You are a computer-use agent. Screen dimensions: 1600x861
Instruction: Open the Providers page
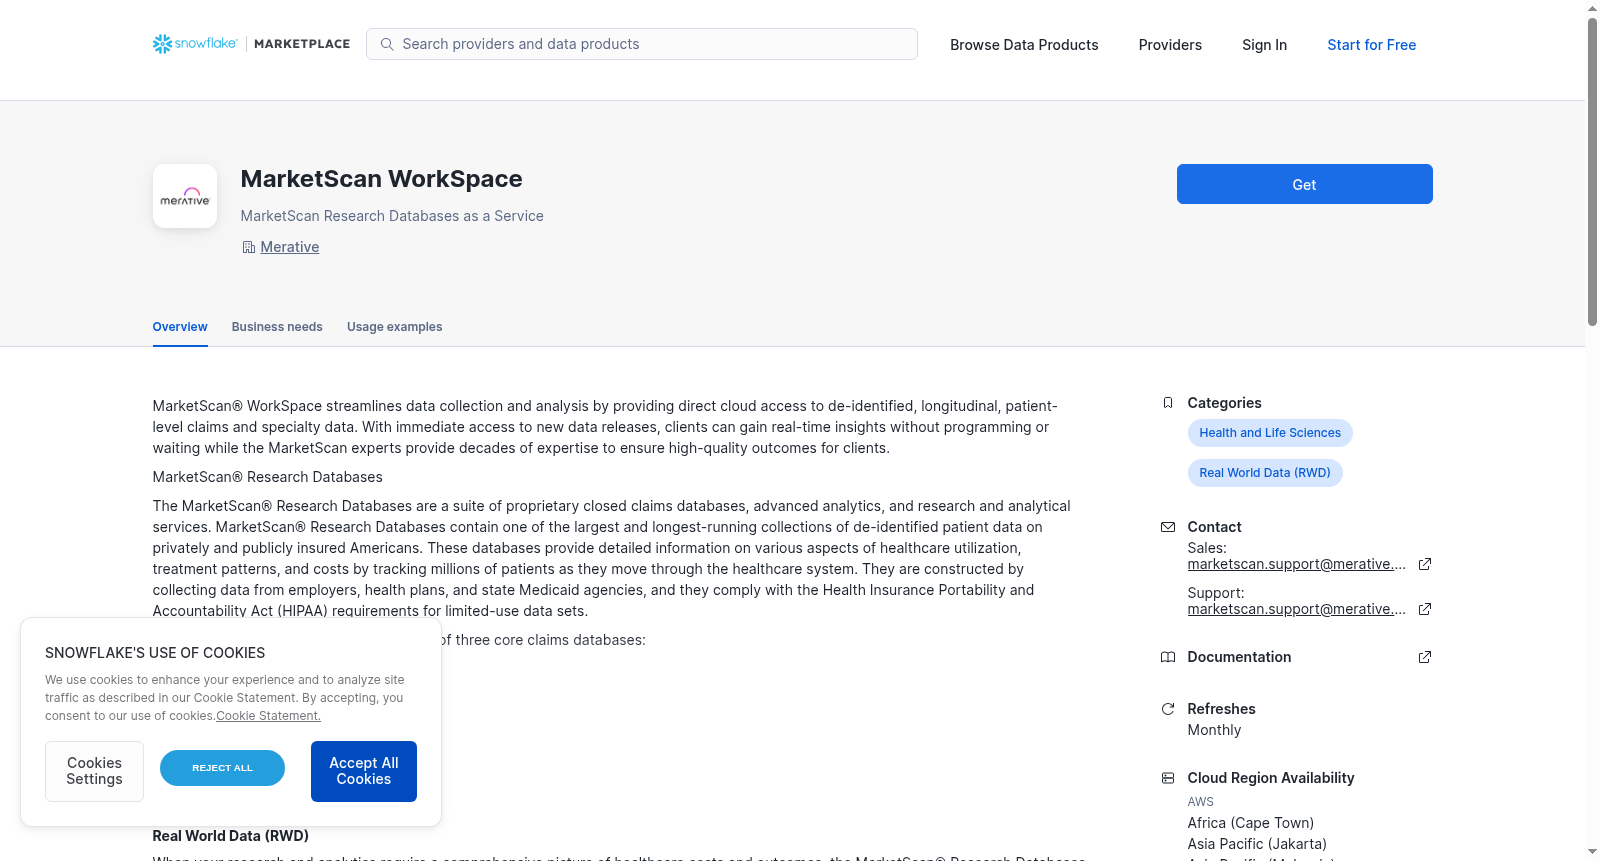[x=1170, y=45]
